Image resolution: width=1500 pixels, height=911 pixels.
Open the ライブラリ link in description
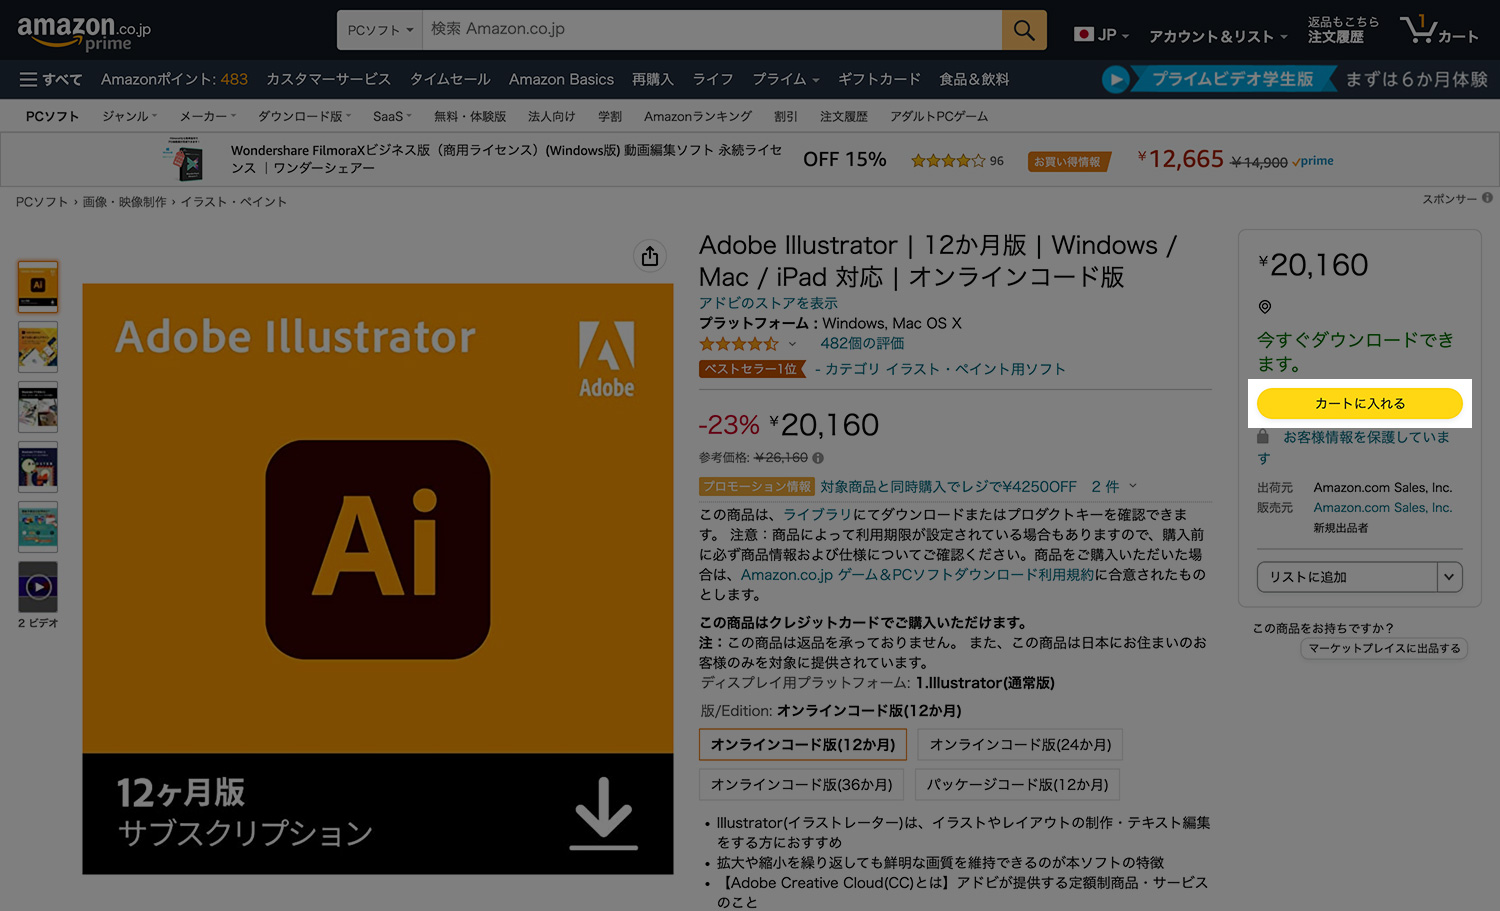(818, 514)
